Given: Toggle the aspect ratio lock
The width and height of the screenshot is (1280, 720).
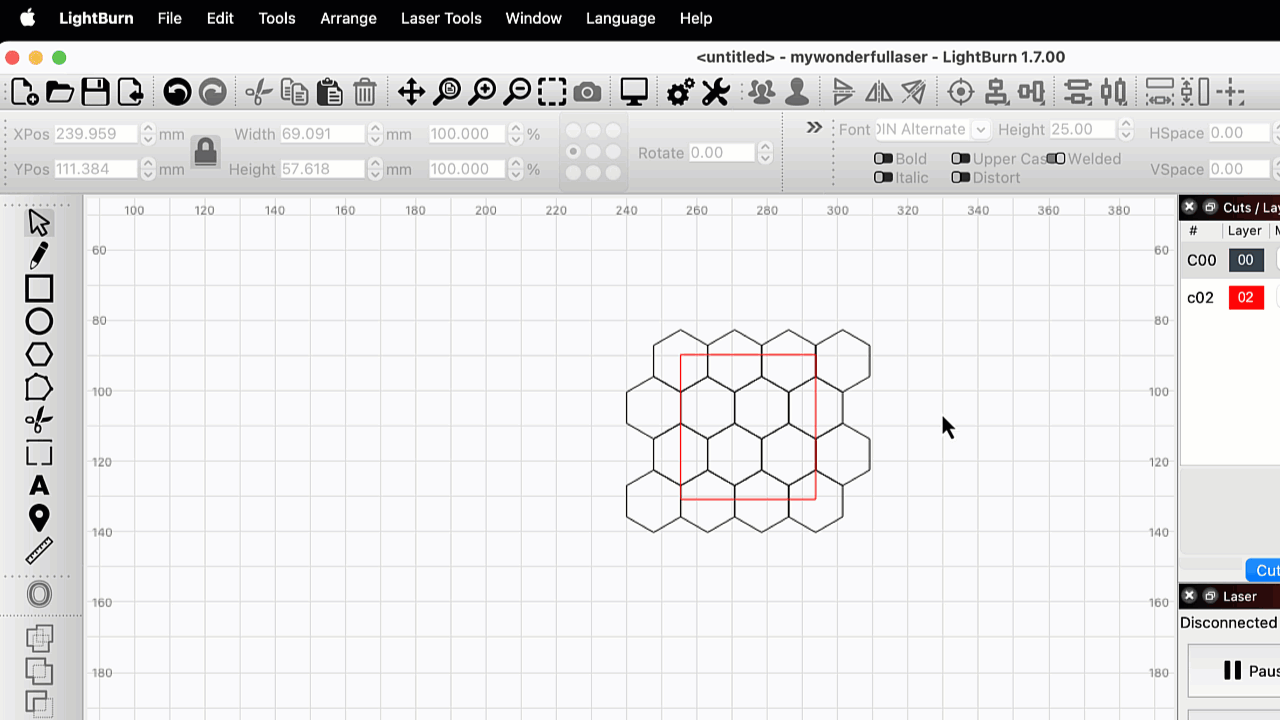Looking at the screenshot, I should (x=206, y=152).
